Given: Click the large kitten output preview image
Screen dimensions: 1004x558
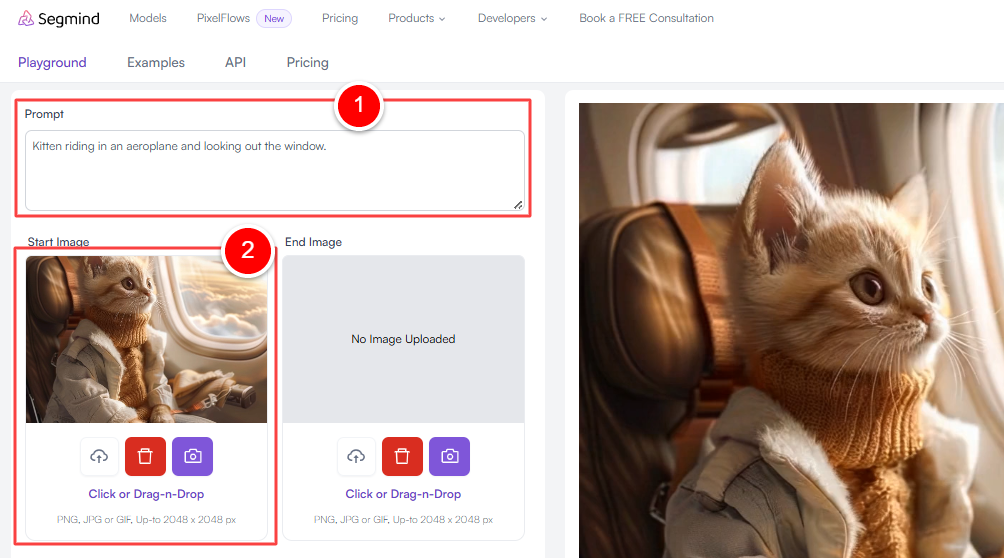Looking at the screenshot, I should click(791, 331).
